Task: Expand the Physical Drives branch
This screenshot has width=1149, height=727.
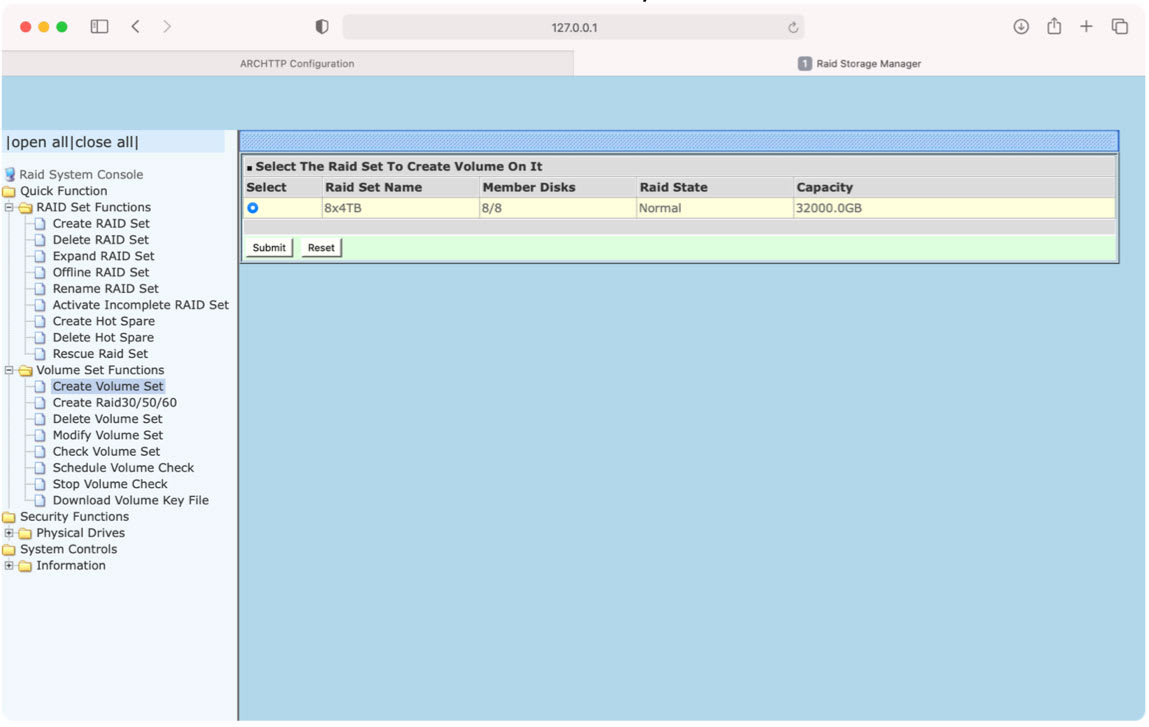Action: click(x=8, y=532)
